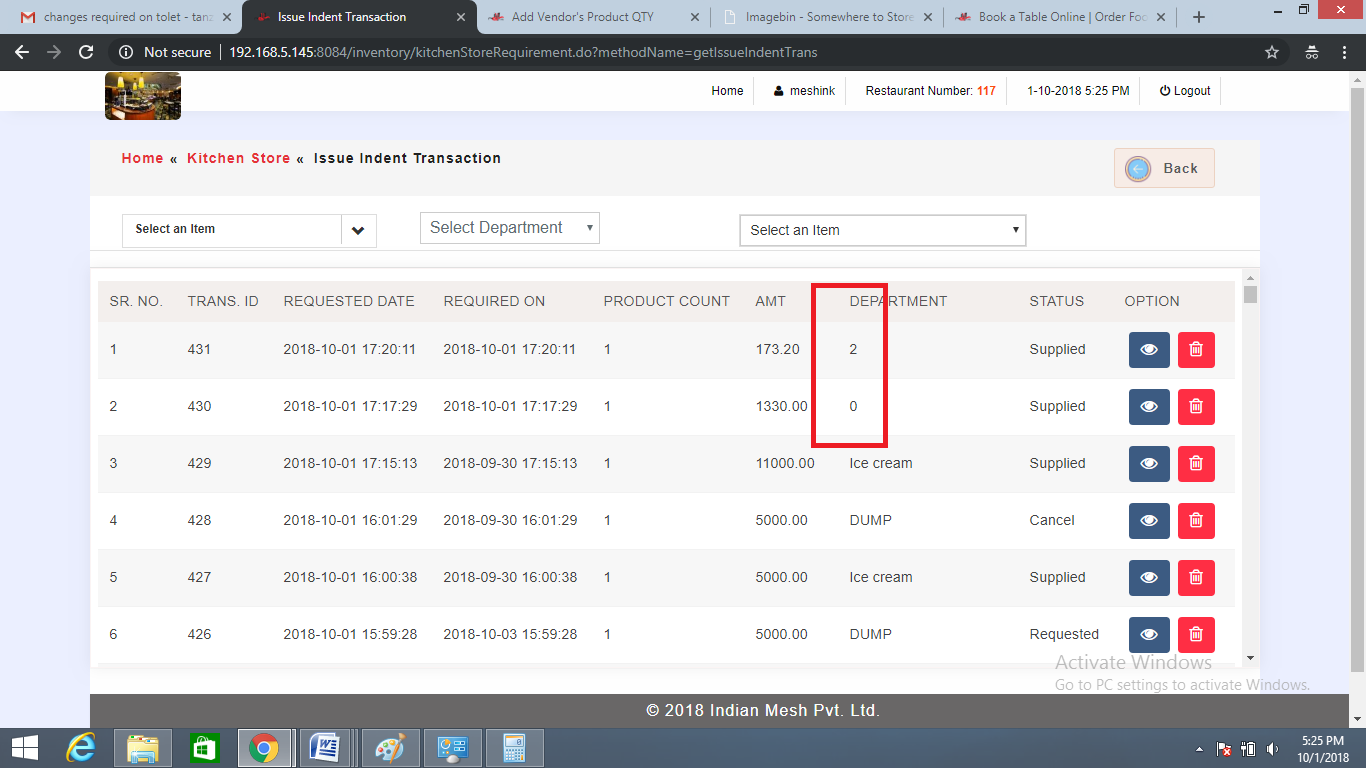1366x768 pixels.
Task: Click Requested status of transaction 426
Action: click(1064, 635)
